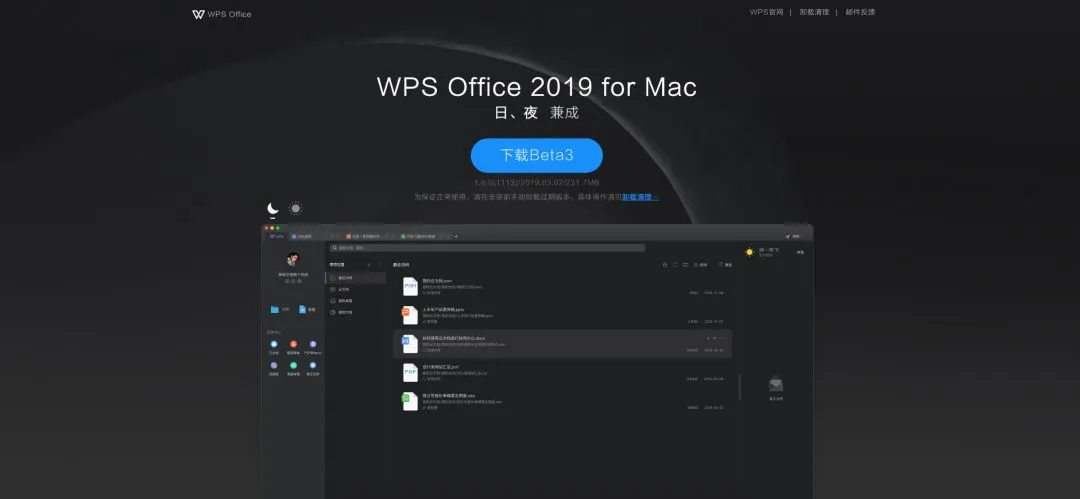Click the blue new-document icon in left panel
This screenshot has width=1080, height=499.
point(302,309)
